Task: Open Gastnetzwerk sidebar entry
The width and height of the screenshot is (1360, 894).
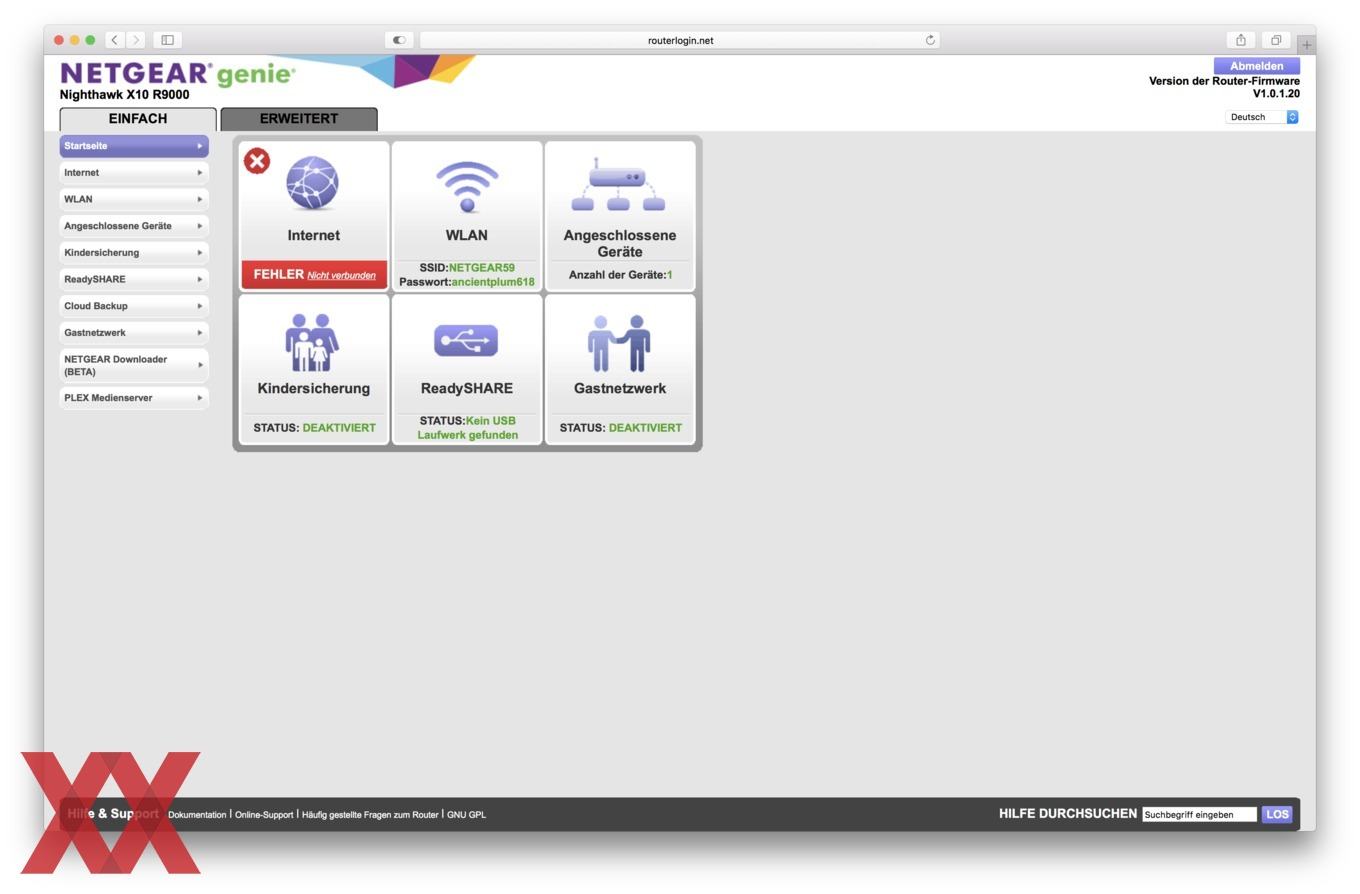Action: pyautogui.click(x=134, y=333)
